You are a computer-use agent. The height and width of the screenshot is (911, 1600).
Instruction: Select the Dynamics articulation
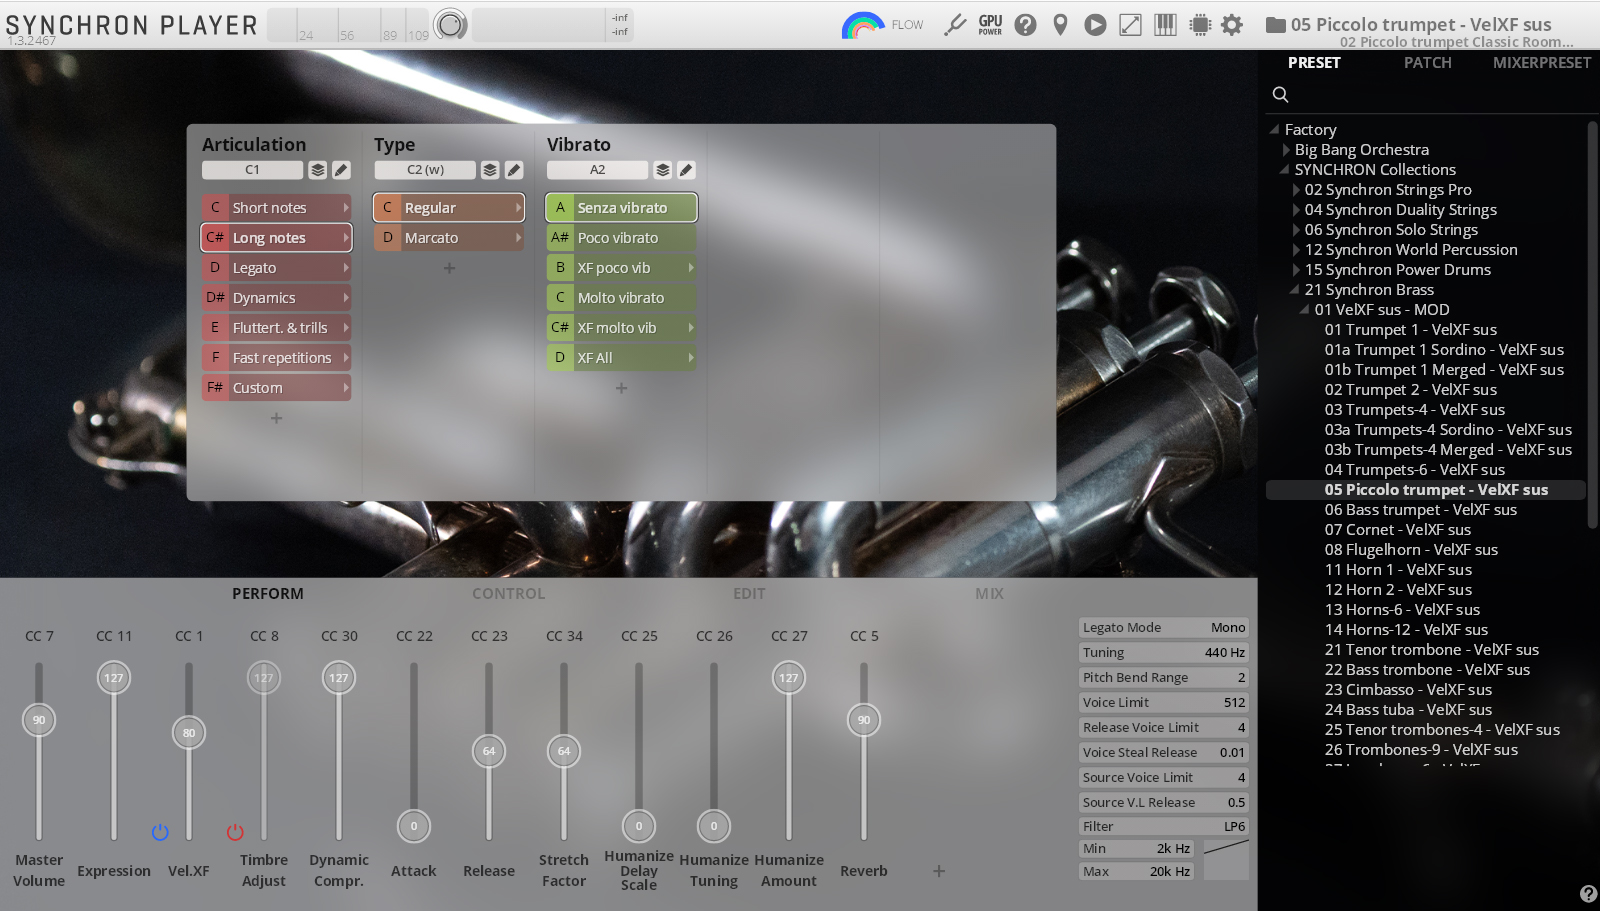pos(277,298)
